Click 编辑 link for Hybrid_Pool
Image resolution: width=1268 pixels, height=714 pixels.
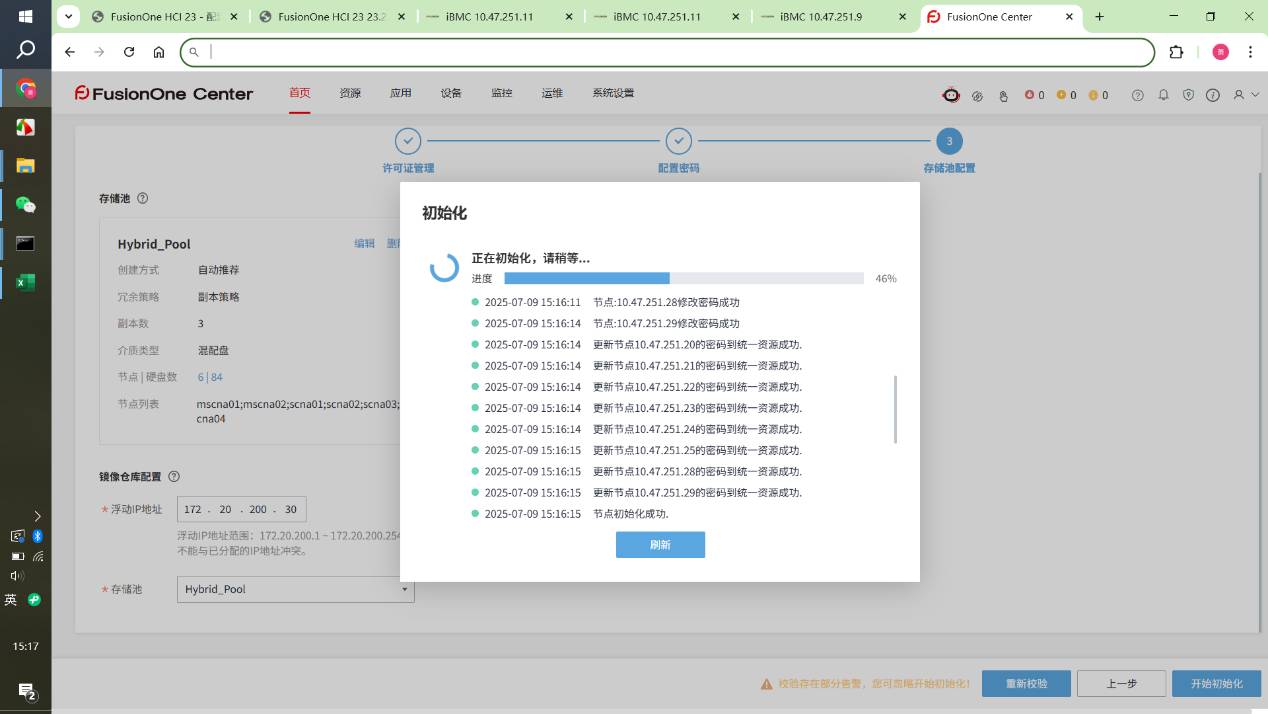coord(365,244)
